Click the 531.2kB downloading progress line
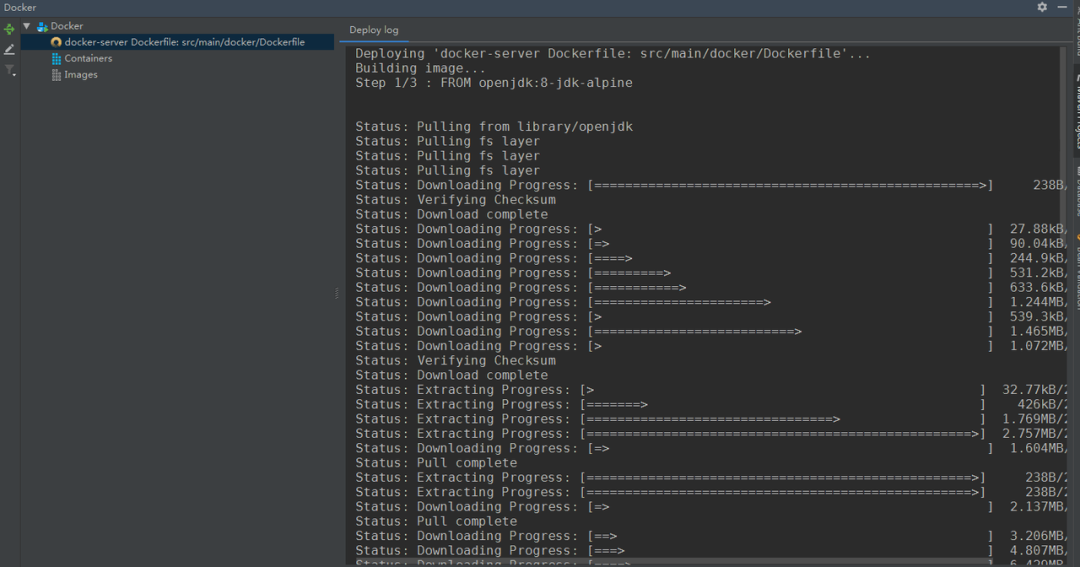The width and height of the screenshot is (1080, 567). (x=711, y=273)
